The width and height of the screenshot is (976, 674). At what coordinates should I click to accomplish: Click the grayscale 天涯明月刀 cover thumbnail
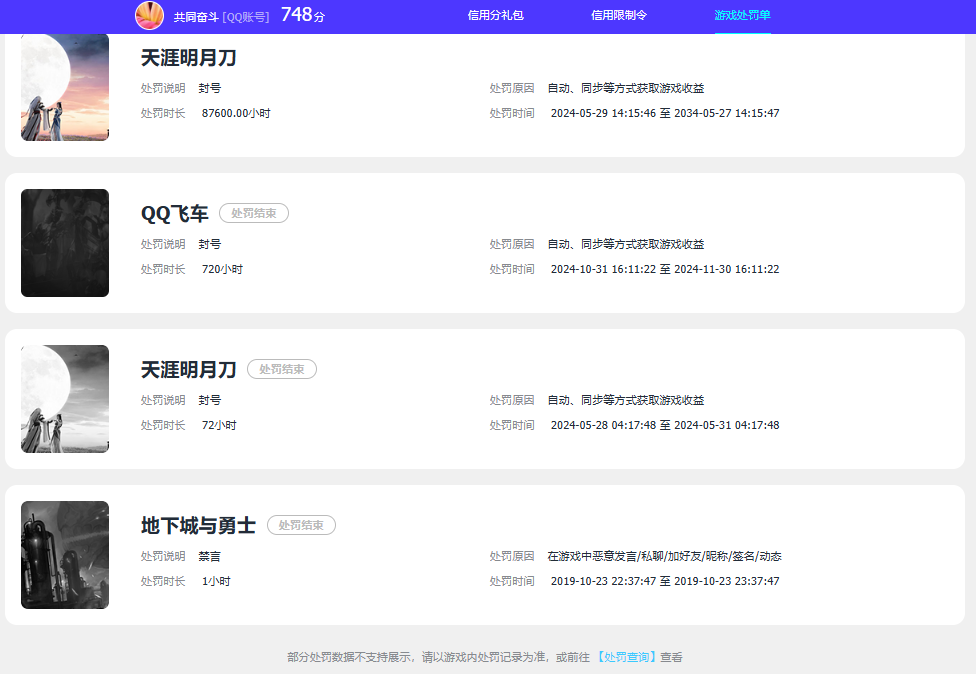pos(65,399)
